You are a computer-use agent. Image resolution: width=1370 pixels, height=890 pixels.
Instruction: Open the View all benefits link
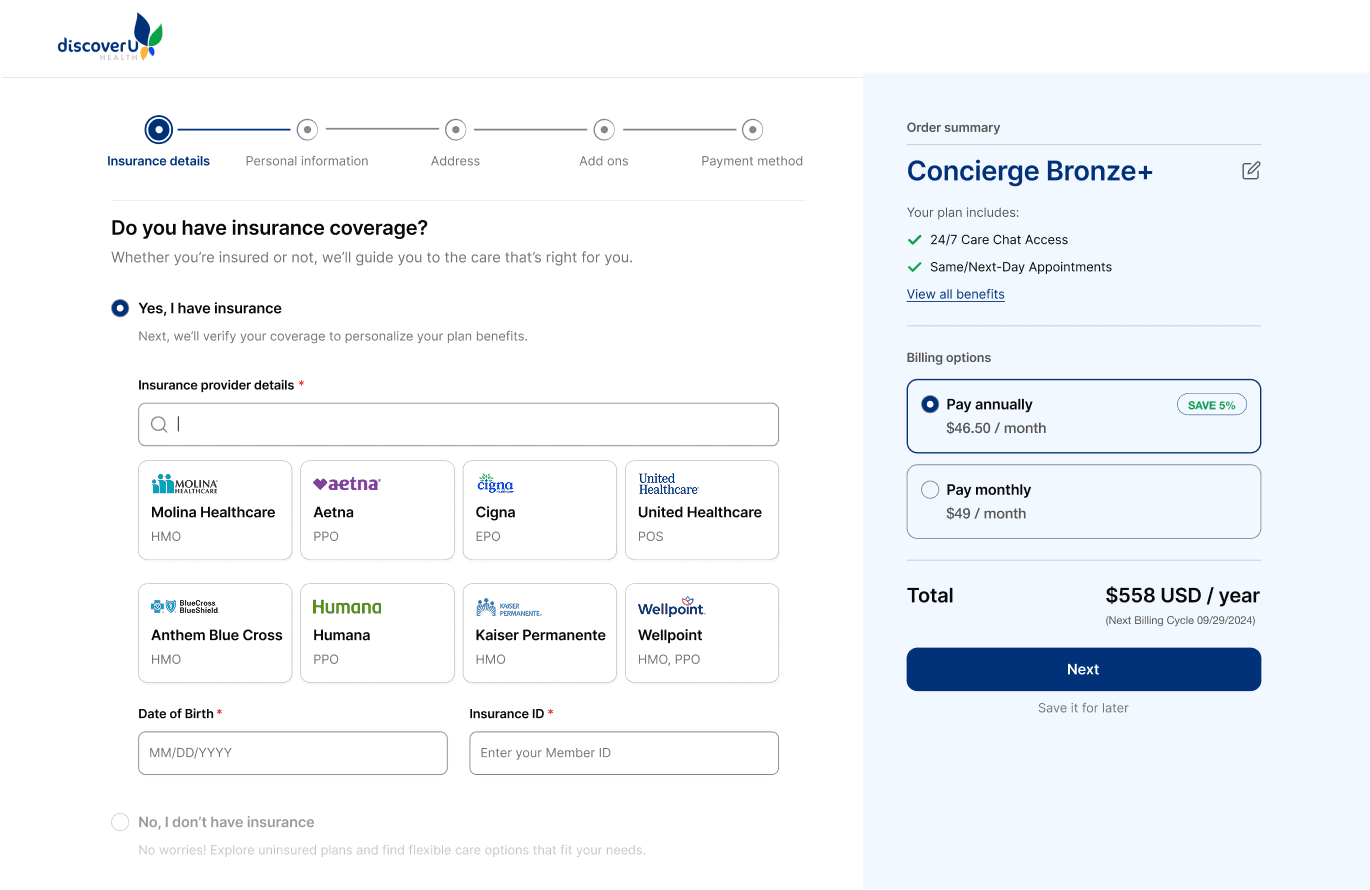(x=955, y=294)
